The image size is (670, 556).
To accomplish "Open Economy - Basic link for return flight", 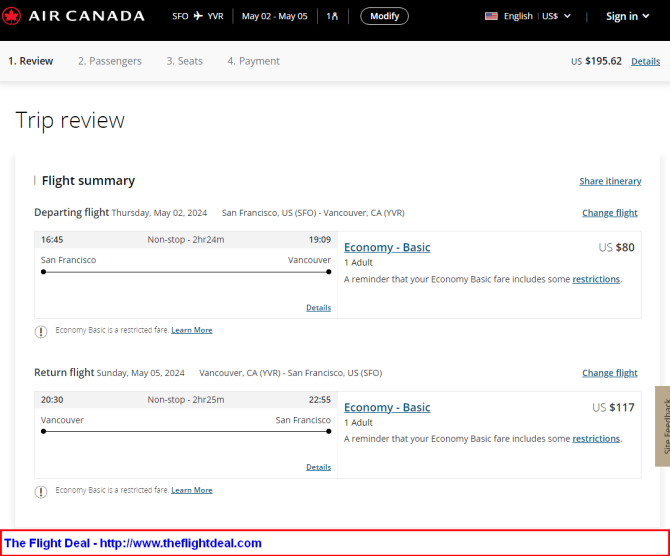I will 387,407.
